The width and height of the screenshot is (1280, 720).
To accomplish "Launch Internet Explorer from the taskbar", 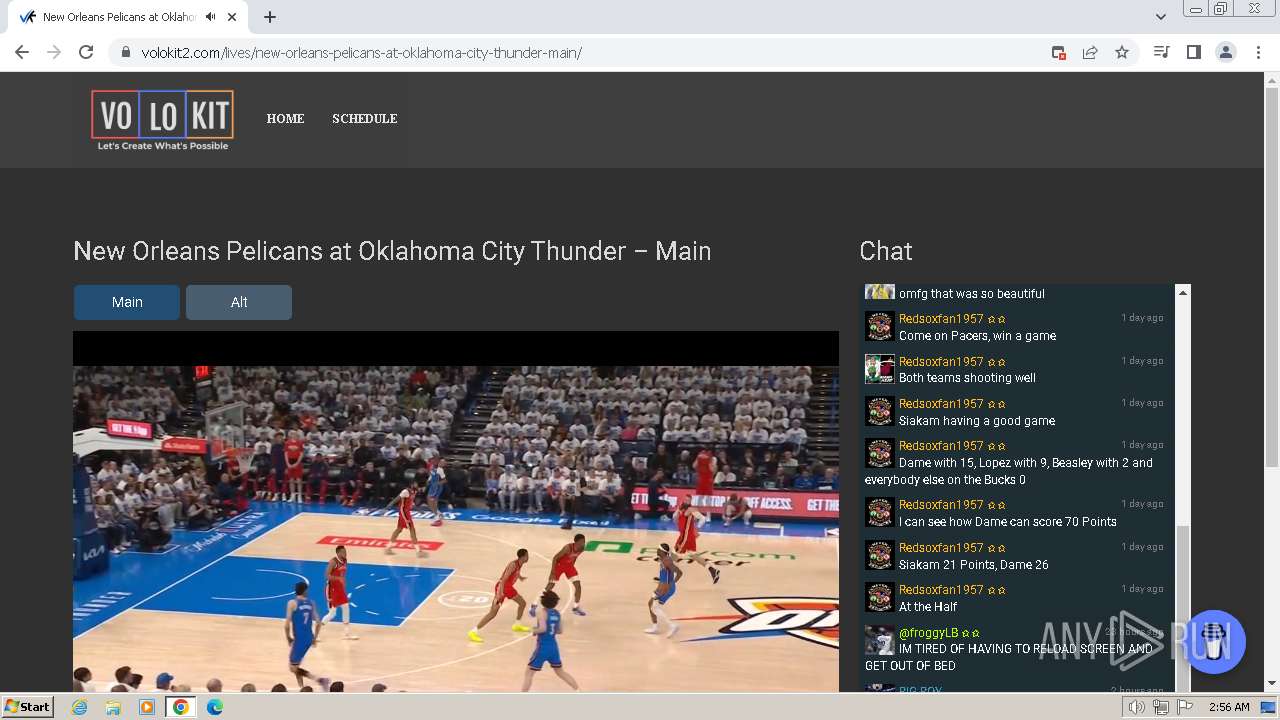I will tap(80, 707).
